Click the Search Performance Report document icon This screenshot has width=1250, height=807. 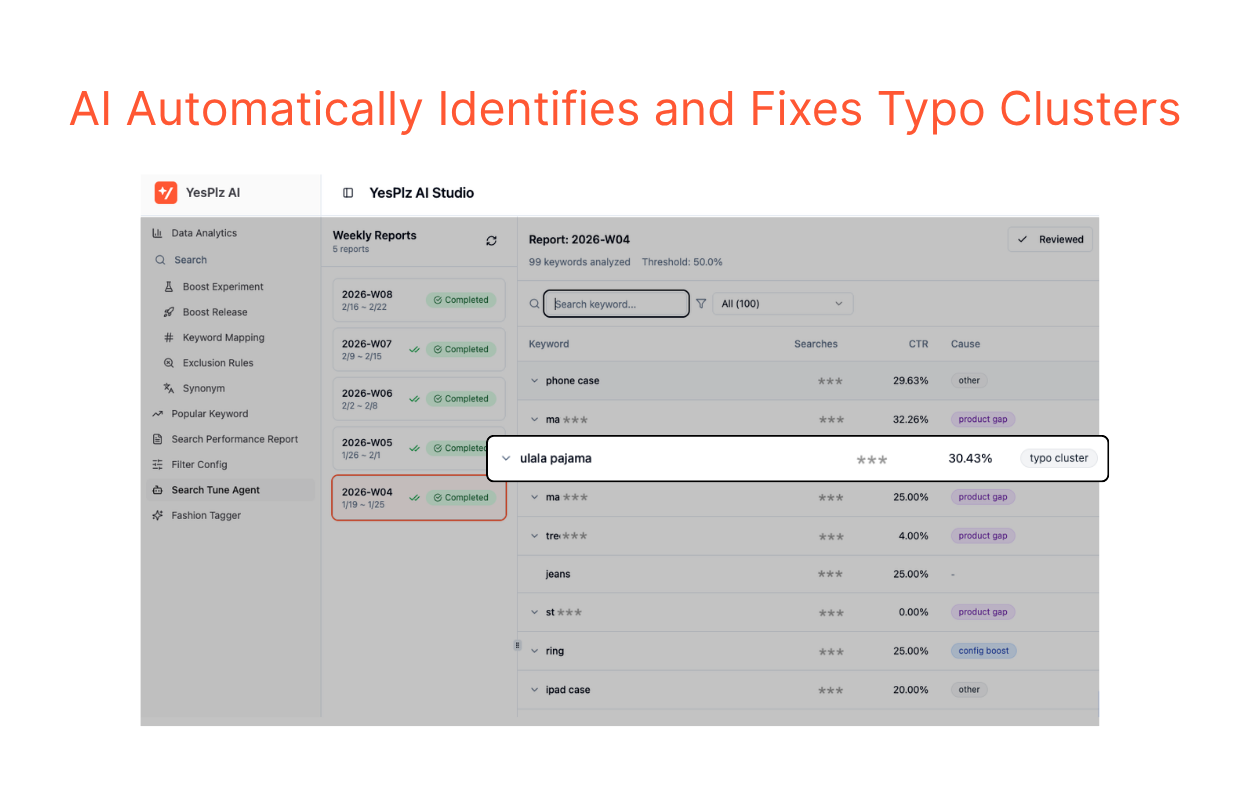[x=157, y=439]
